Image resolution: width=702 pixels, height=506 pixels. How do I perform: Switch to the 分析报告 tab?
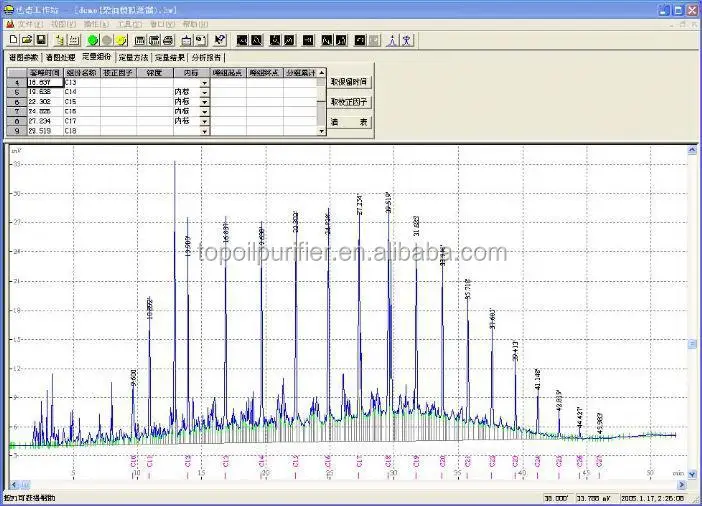pyautogui.click(x=206, y=58)
